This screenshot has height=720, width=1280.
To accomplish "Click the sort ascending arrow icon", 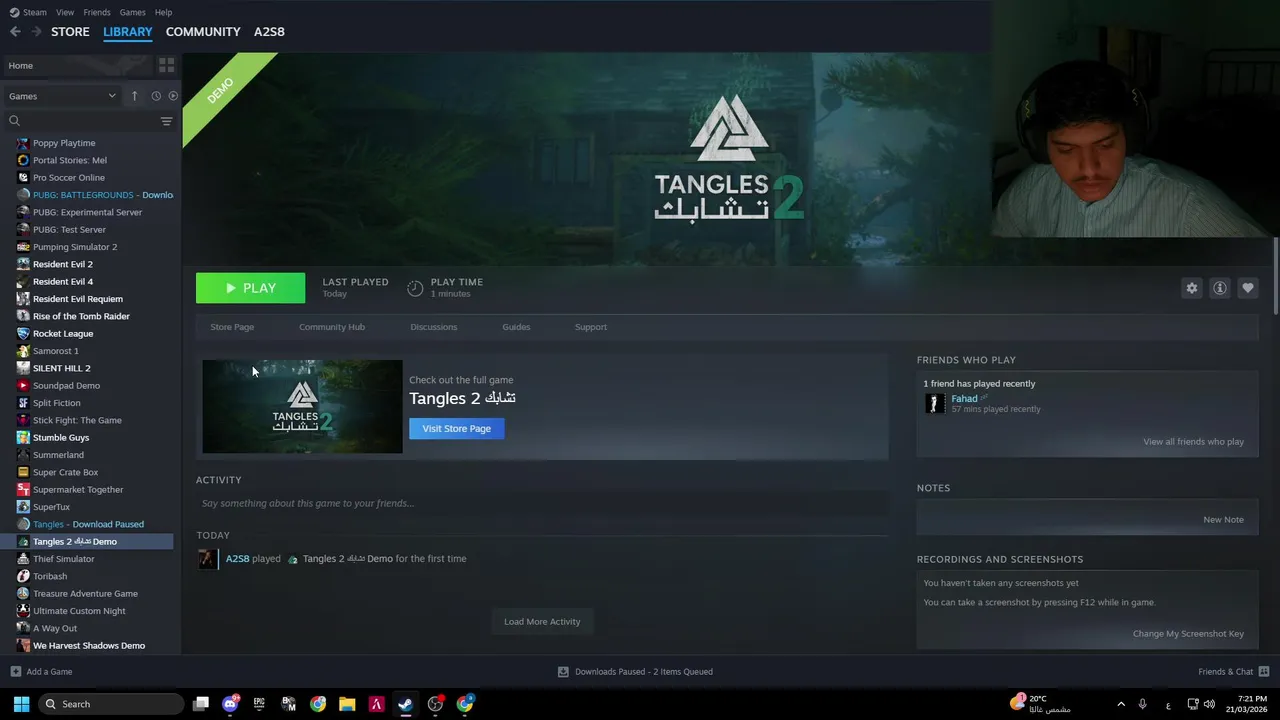I will point(134,96).
